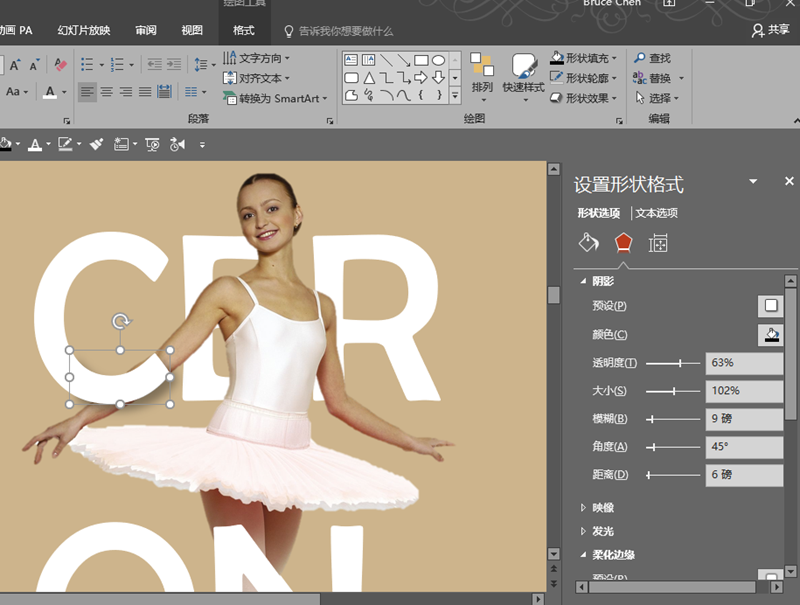This screenshot has width=800, height=605.
Task: Open the 对齐文本 align text dropdown
Action: pos(257,78)
